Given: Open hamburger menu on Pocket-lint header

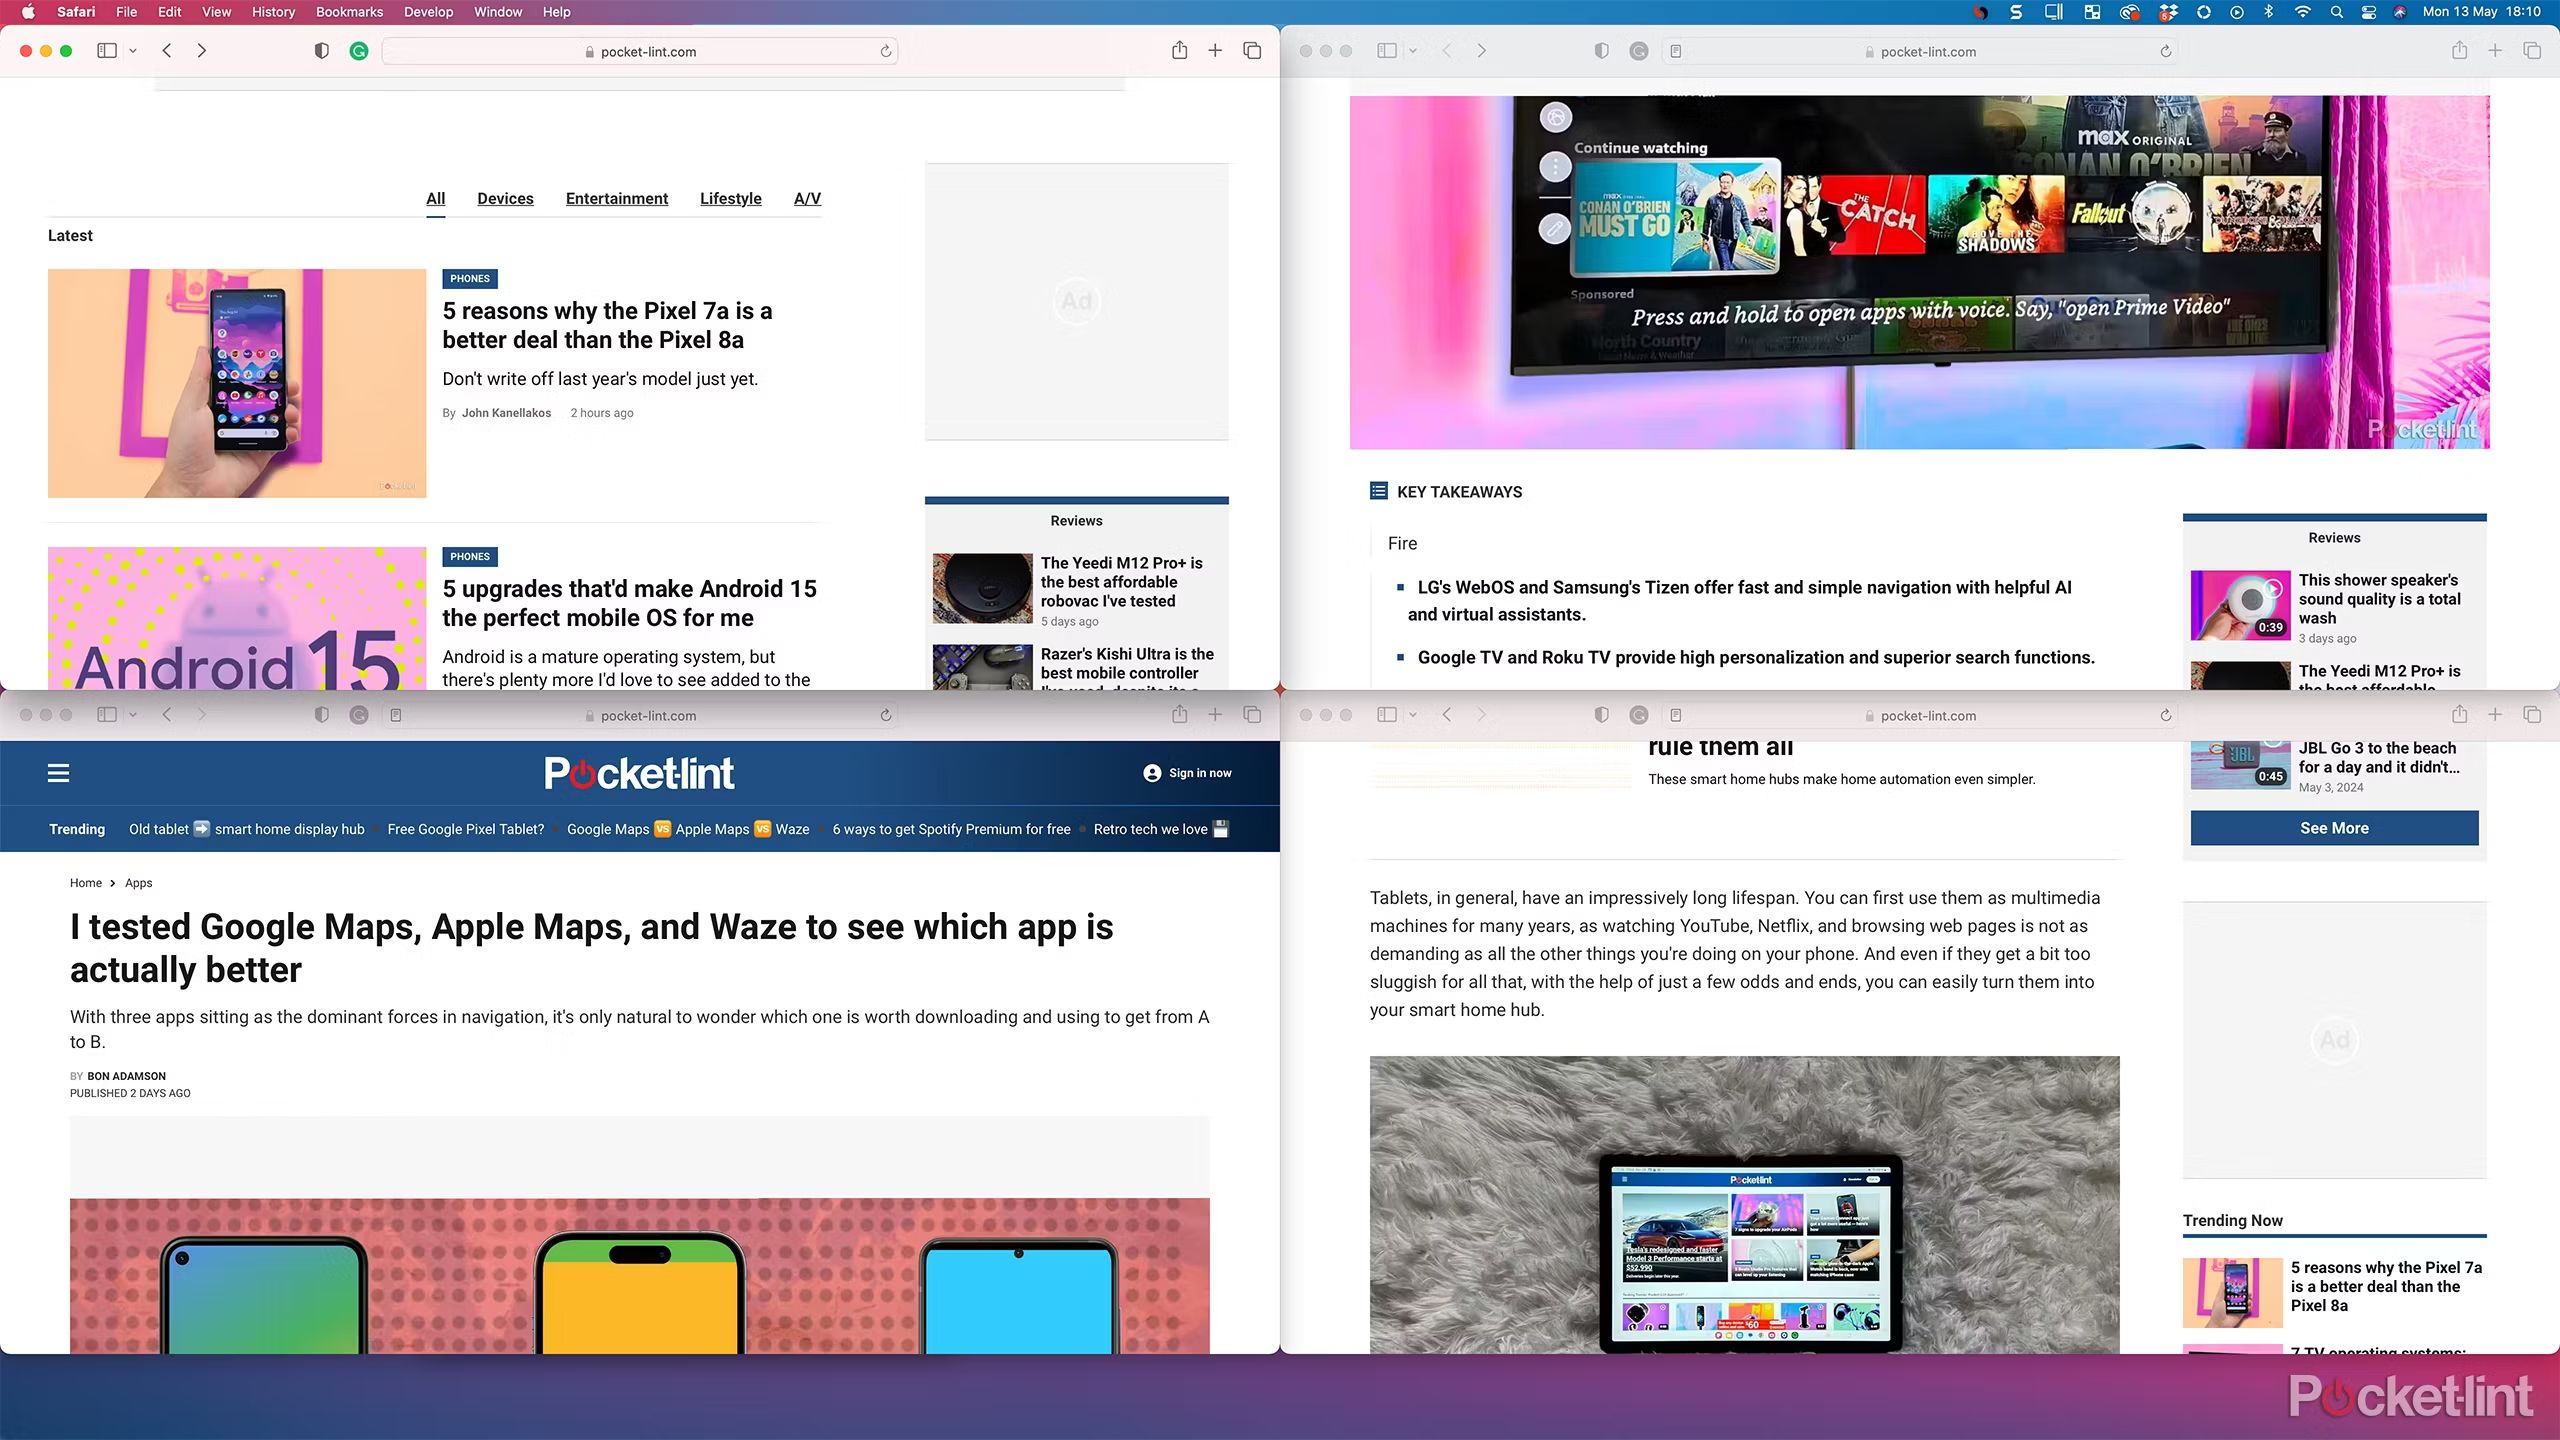Looking at the screenshot, I should click(x=59, y=773).
